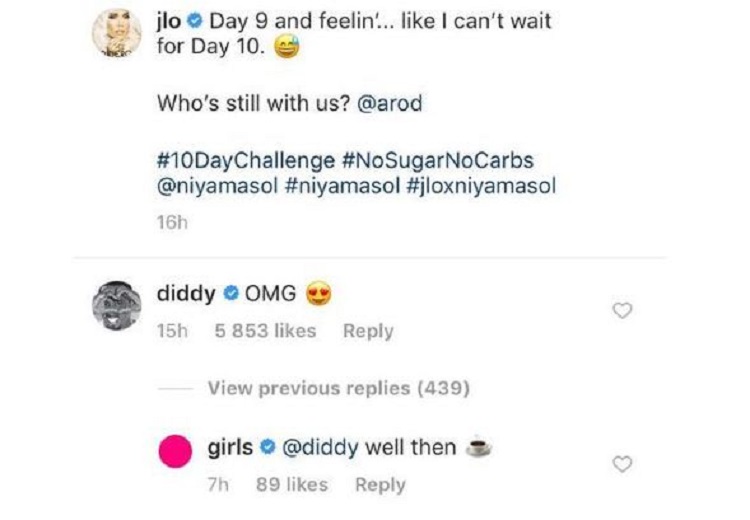Image resolution: width=750 pixels, height=520 pixels.
Task: Tap the heart beside girls' reply
Action: [622, 464]
